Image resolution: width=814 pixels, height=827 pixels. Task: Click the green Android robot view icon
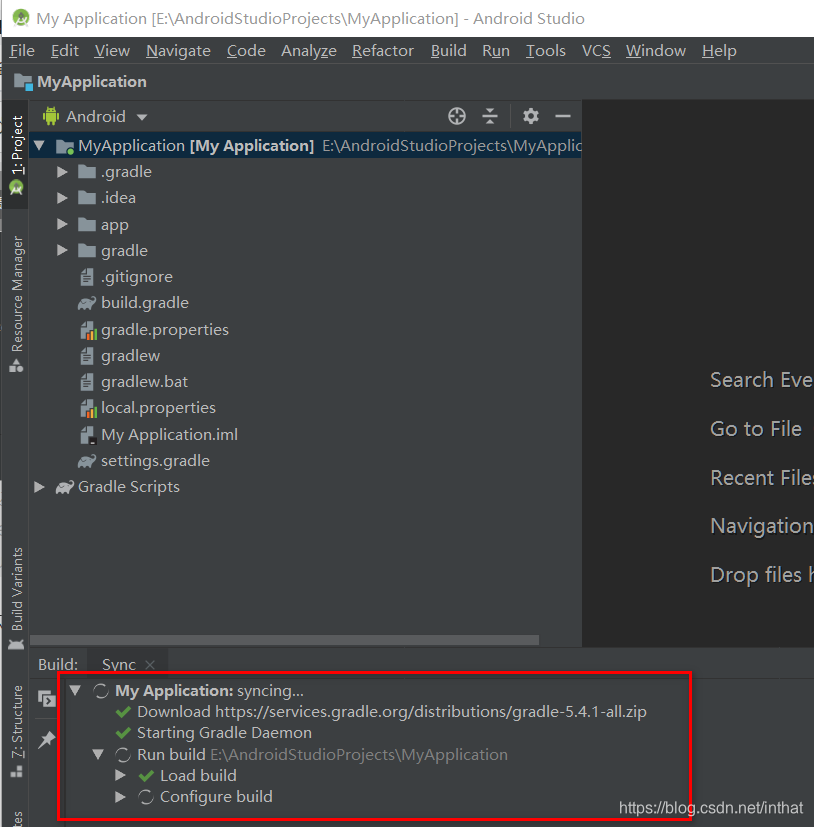tap(51, 116)
